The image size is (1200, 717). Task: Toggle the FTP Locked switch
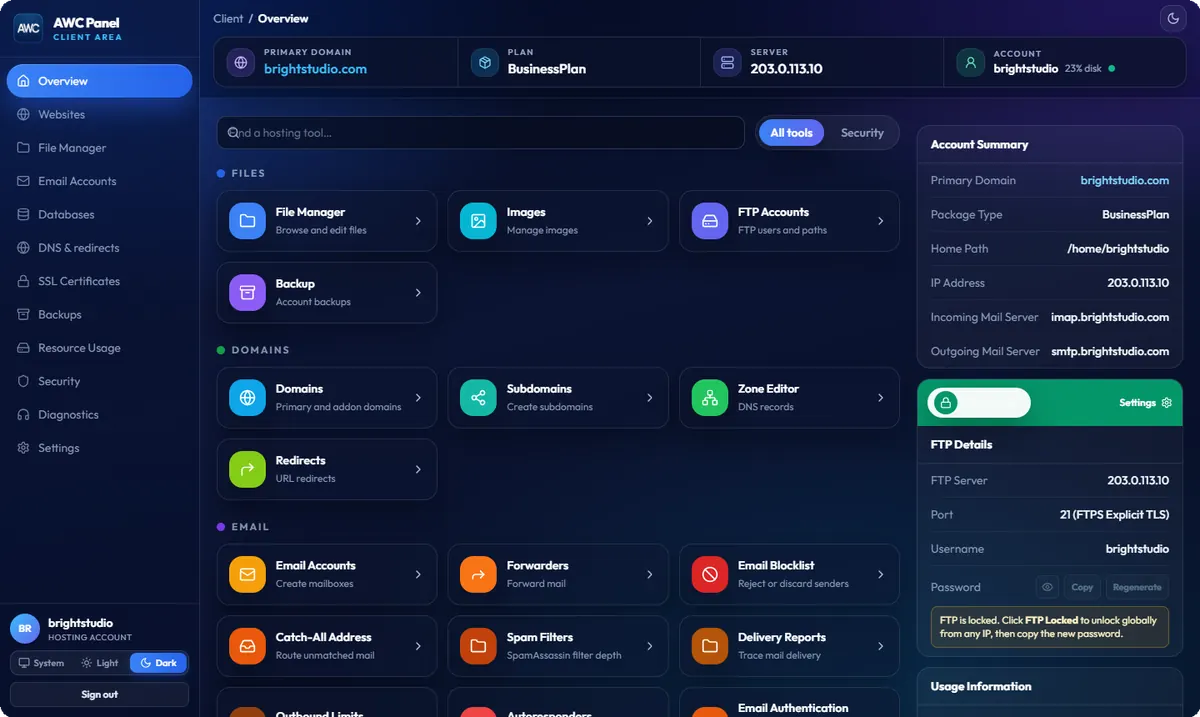tap(979, 403)
